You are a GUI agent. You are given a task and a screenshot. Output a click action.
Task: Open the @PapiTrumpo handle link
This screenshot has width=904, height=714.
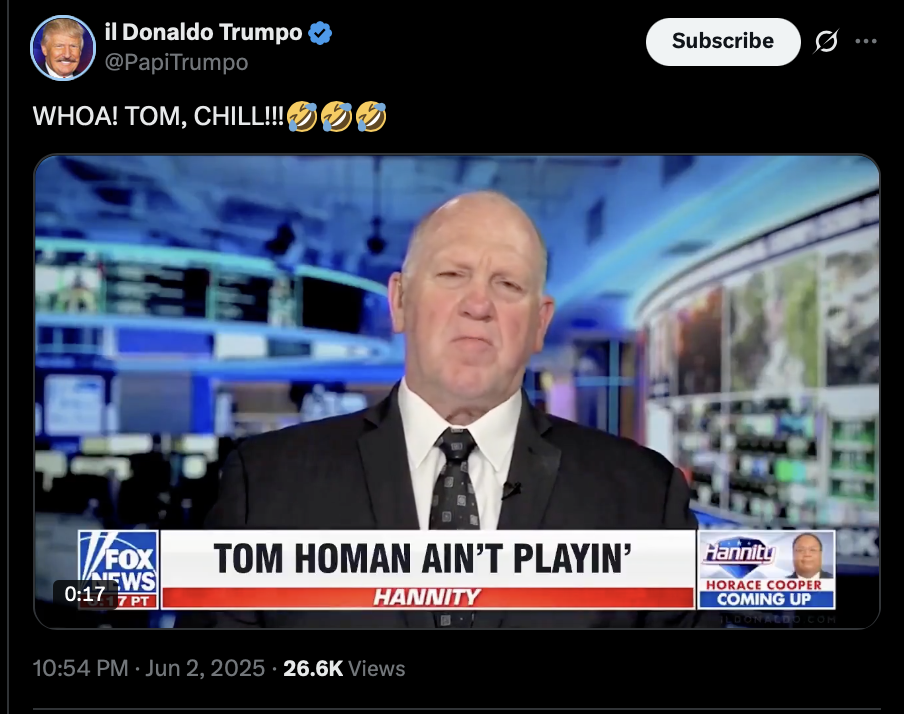coord(176,62)
